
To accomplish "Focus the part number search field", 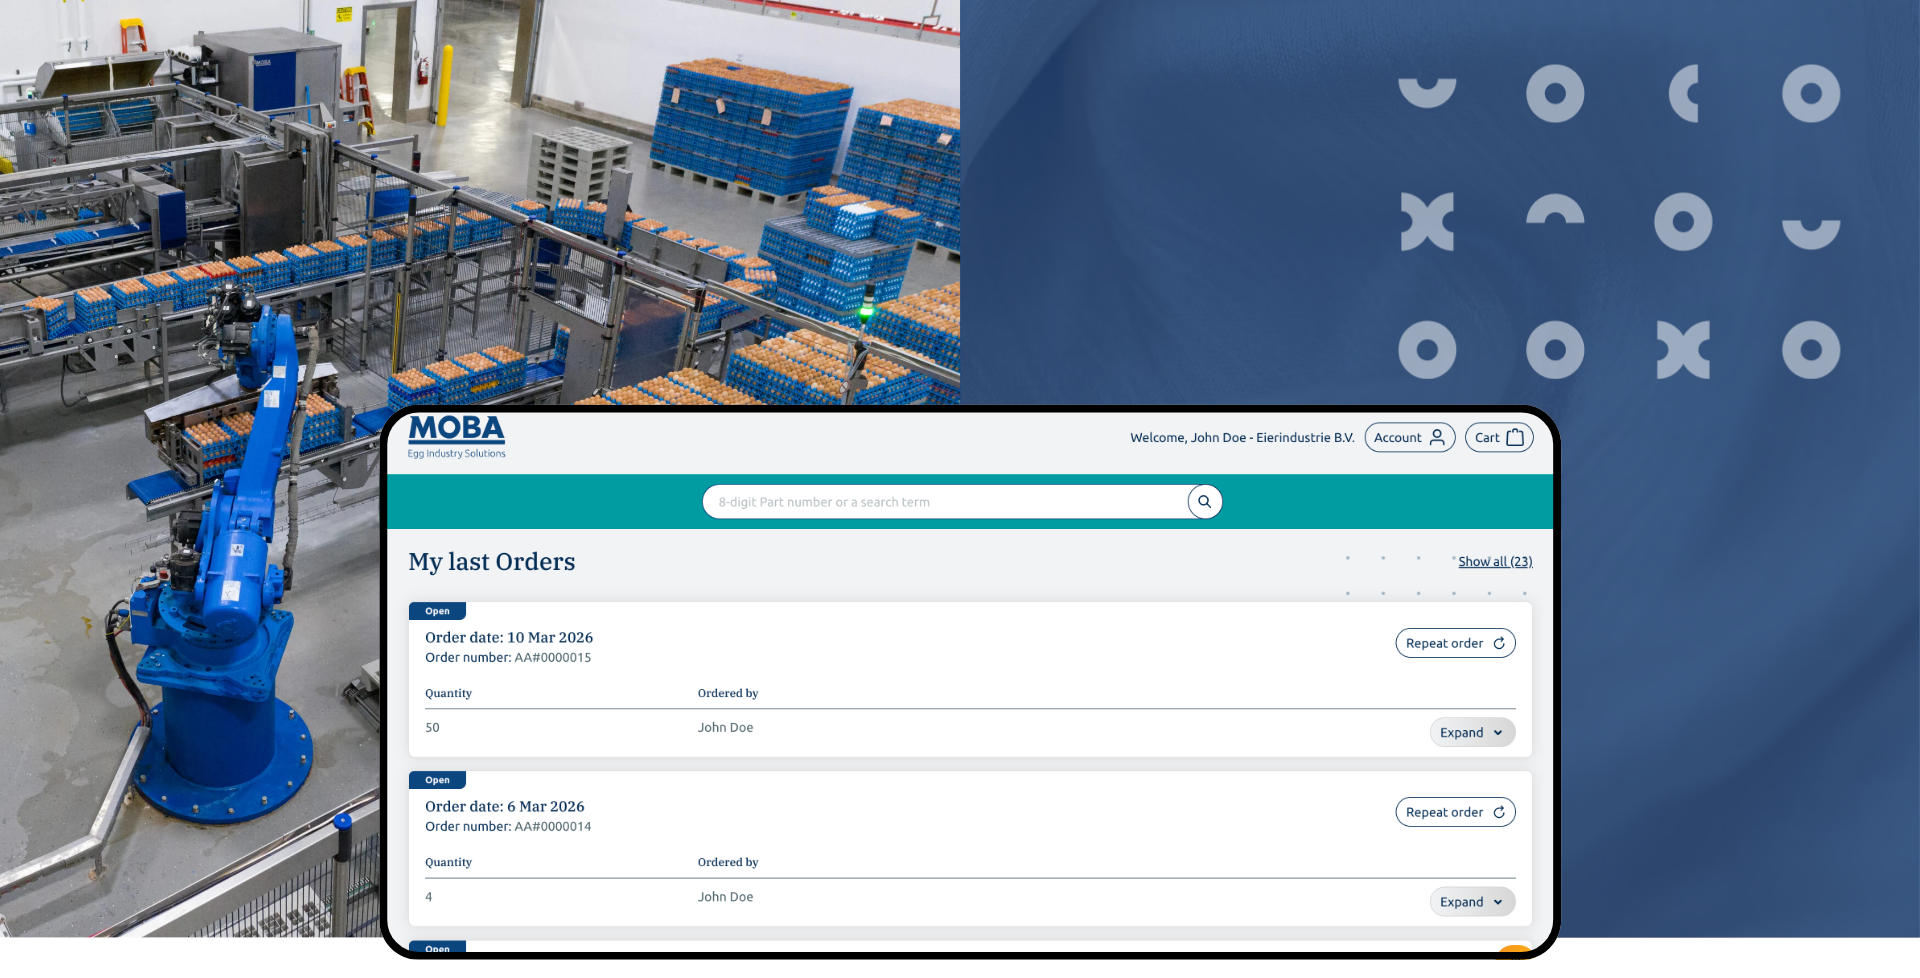I will coord(945,502).
